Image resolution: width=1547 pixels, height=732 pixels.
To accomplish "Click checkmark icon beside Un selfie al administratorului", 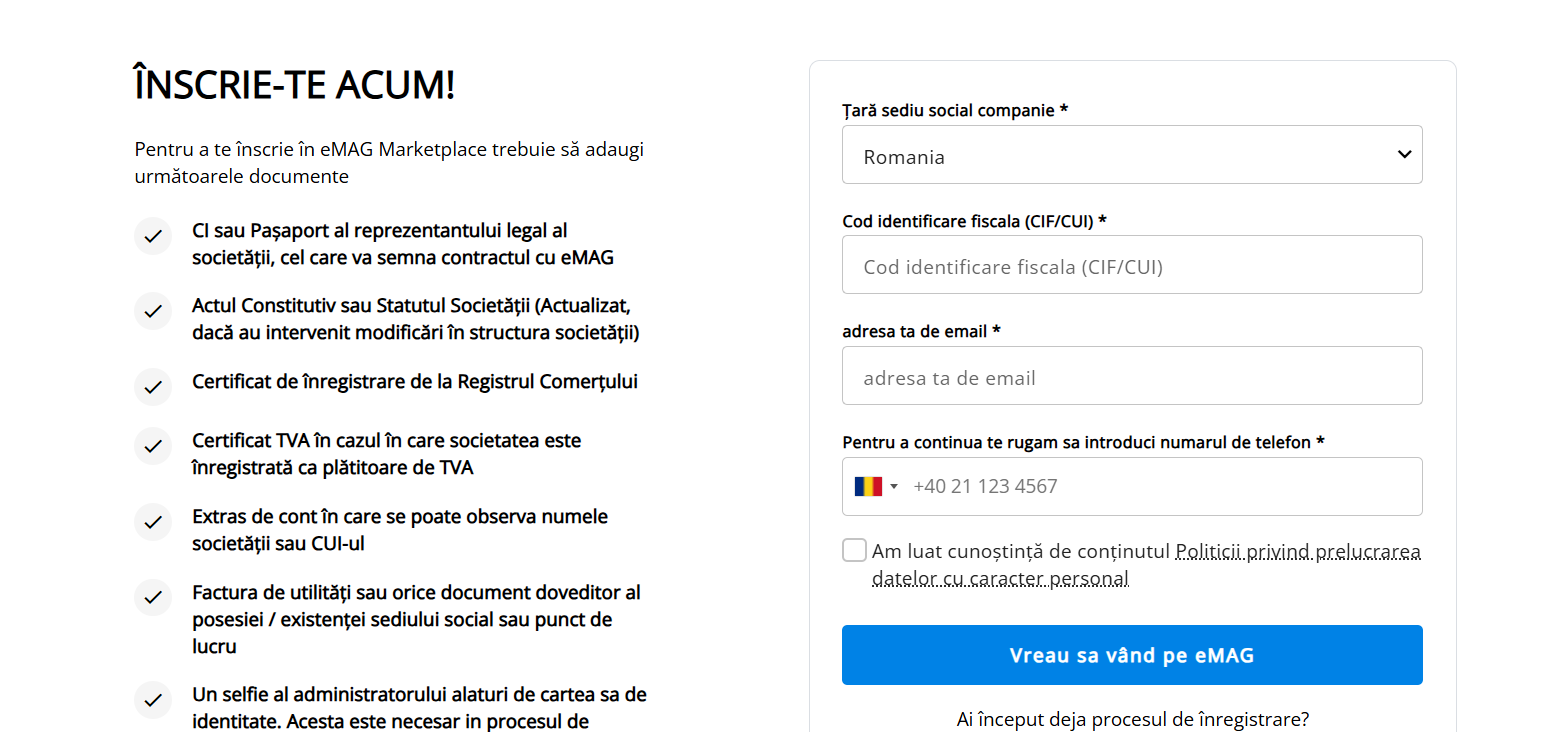I will [x=153, y=700].
